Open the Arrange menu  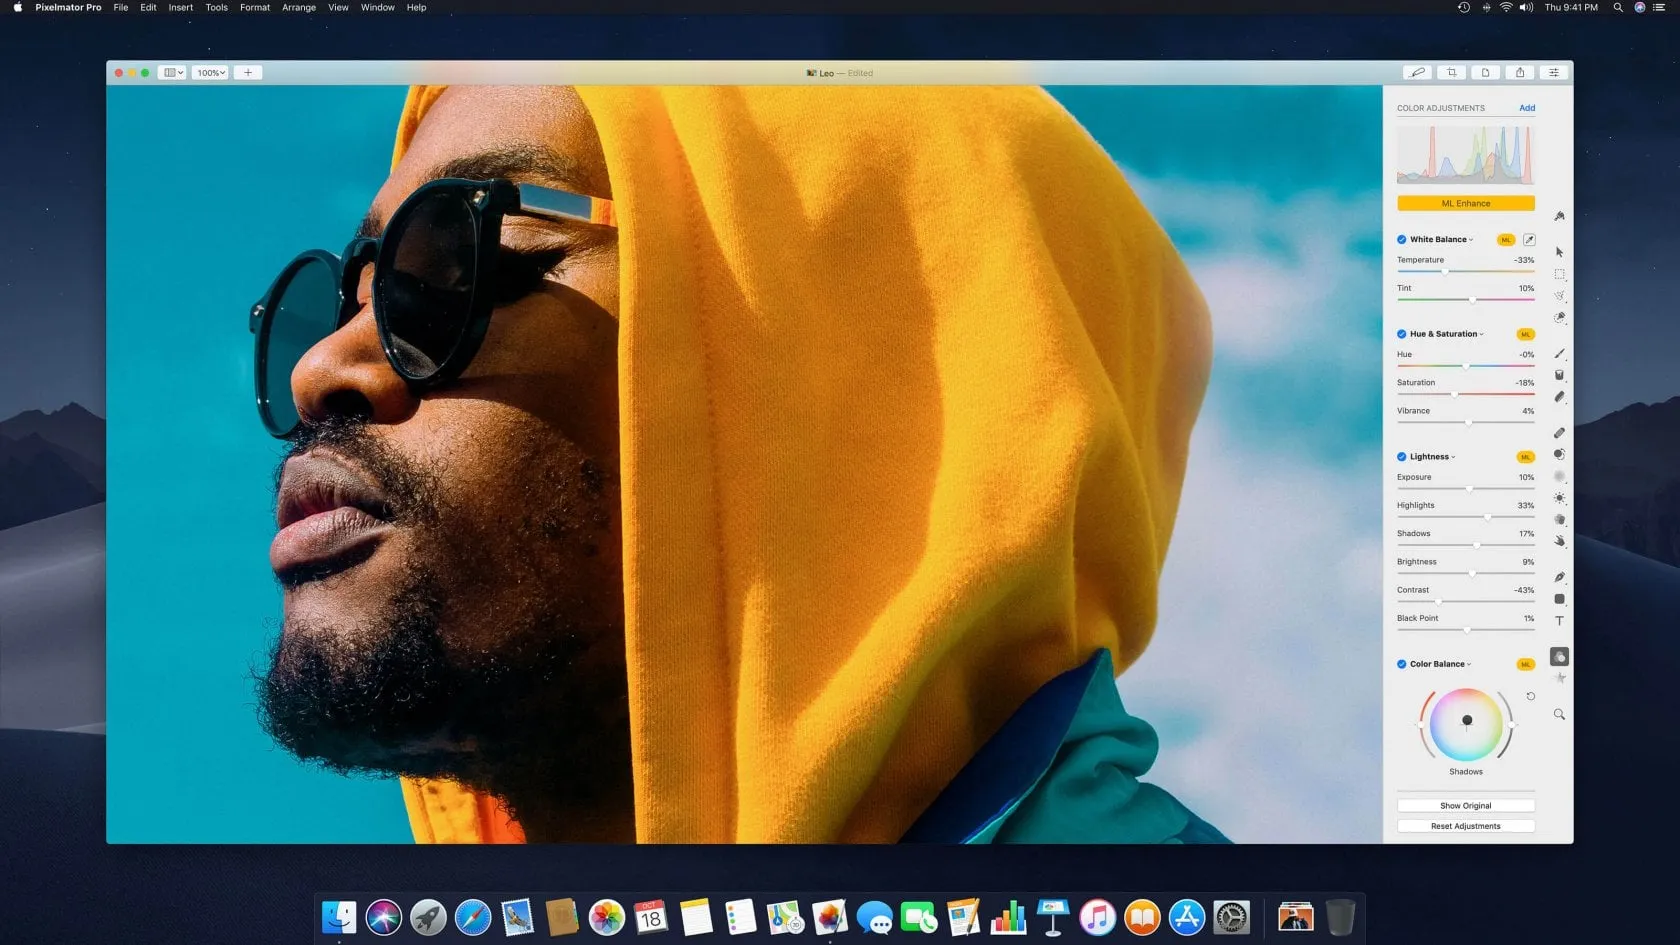point(298,8)
